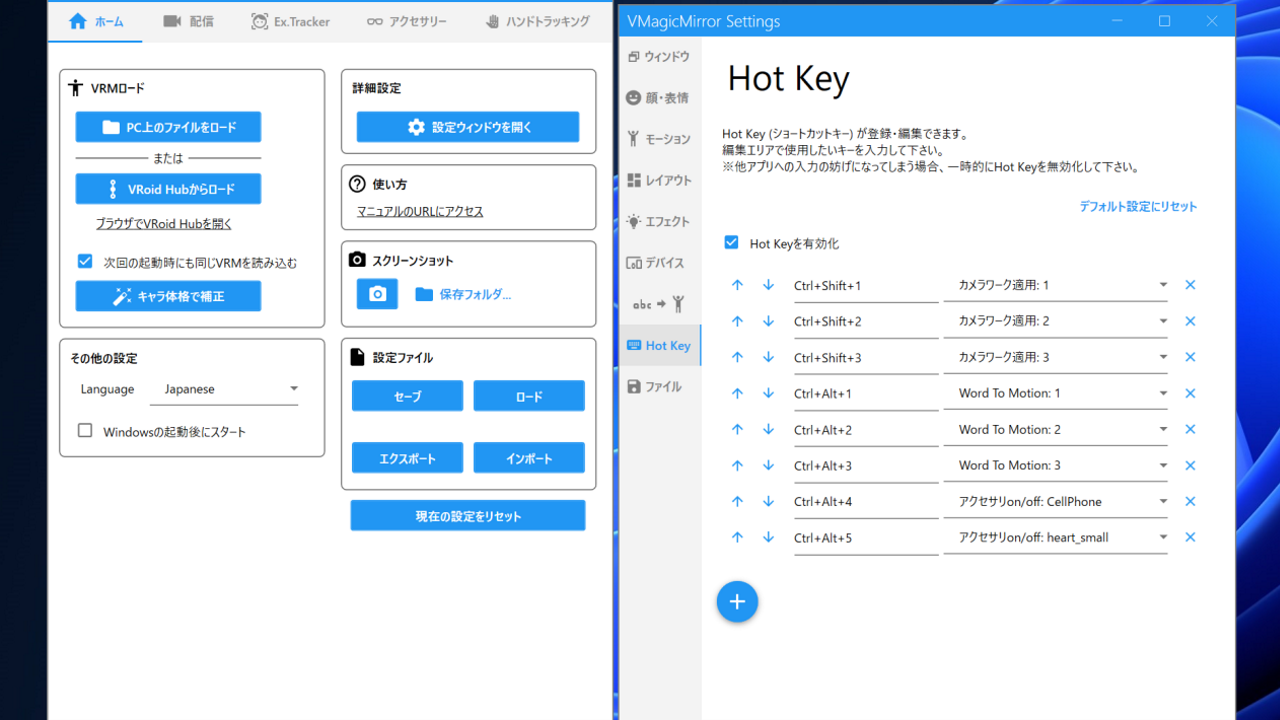
Task: Move Ctrl+Alt+3 hotkey up
Action: (737, 465)
